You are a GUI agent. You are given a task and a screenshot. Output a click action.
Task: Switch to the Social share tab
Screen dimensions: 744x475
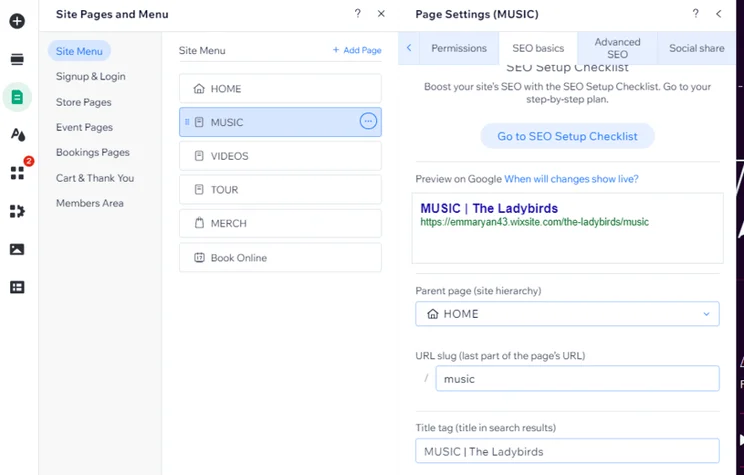pyautogui.click(x=697, y=48)
